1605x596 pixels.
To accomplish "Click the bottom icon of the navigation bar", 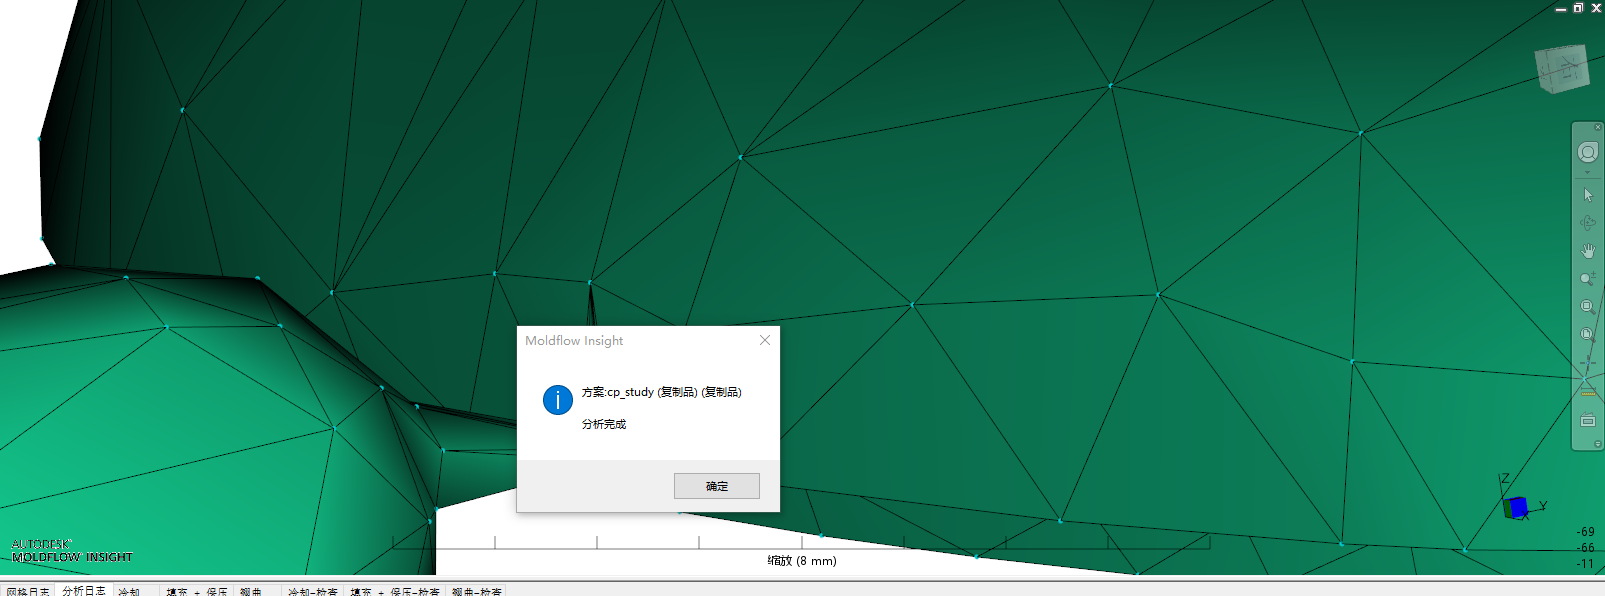I will 1587,421.
